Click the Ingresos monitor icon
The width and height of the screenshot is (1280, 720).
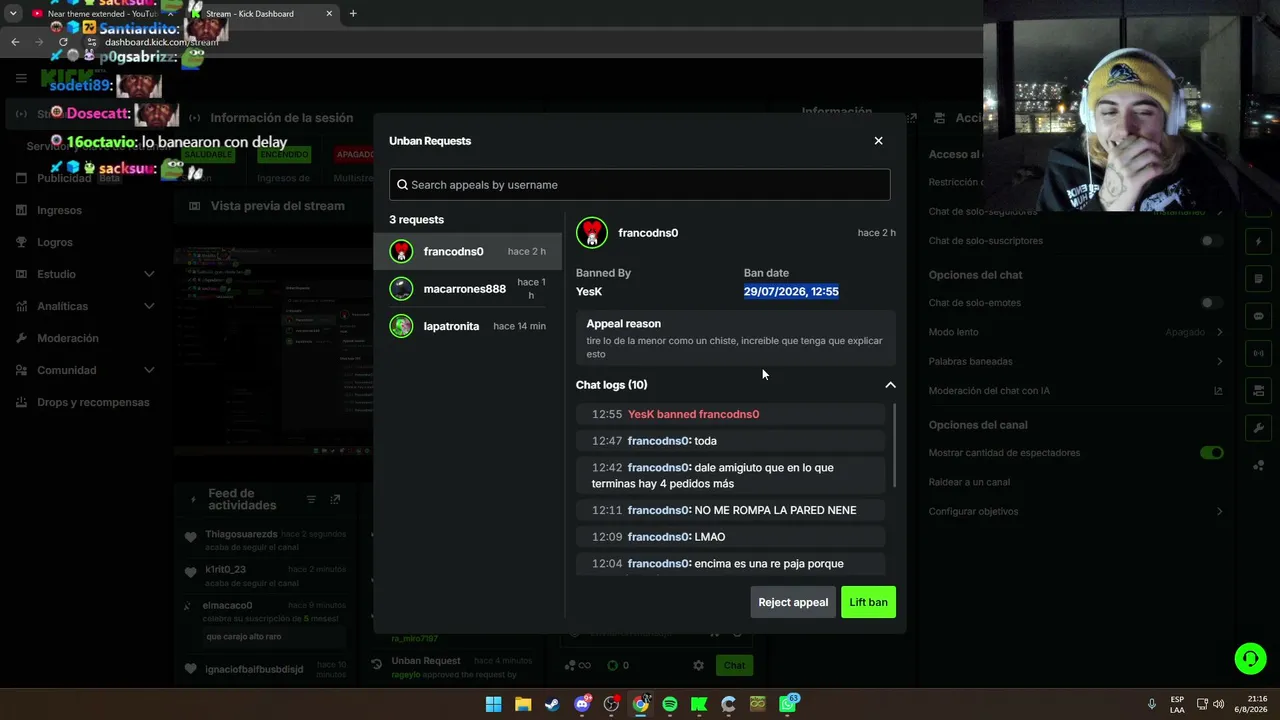pos(21,210)
